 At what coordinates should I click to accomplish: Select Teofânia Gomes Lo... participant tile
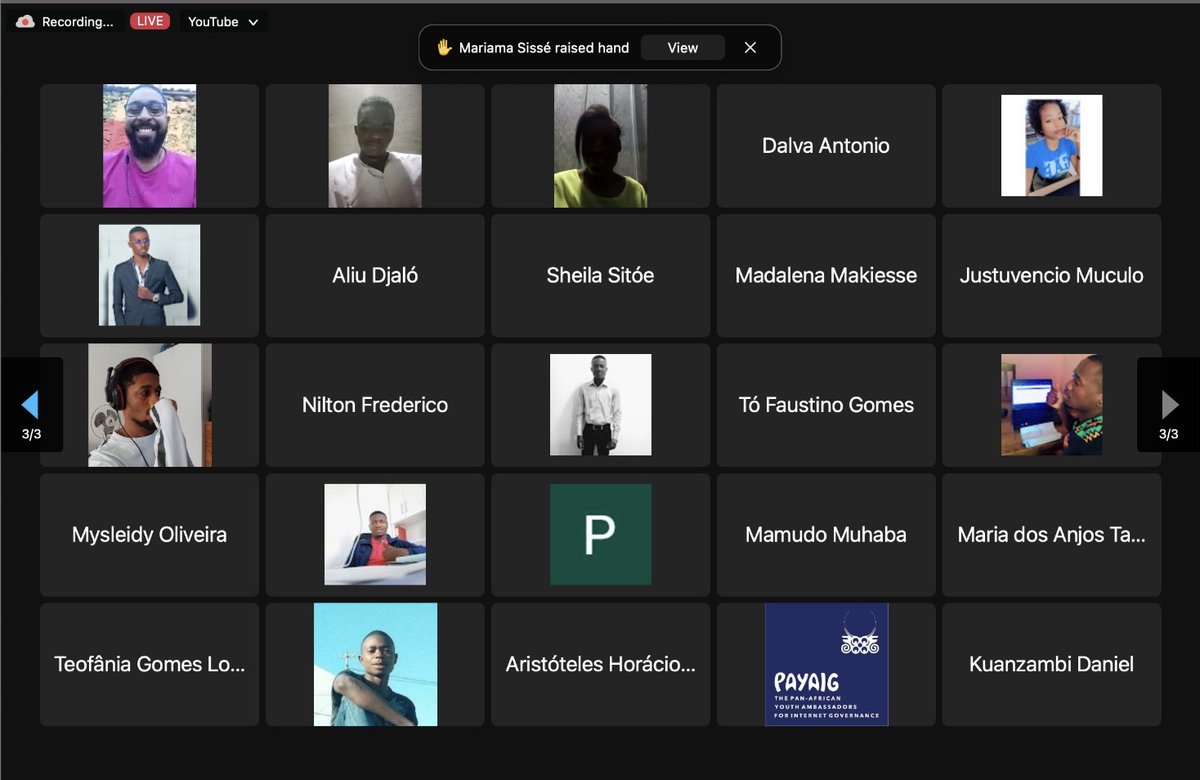[x=149, y=664]
